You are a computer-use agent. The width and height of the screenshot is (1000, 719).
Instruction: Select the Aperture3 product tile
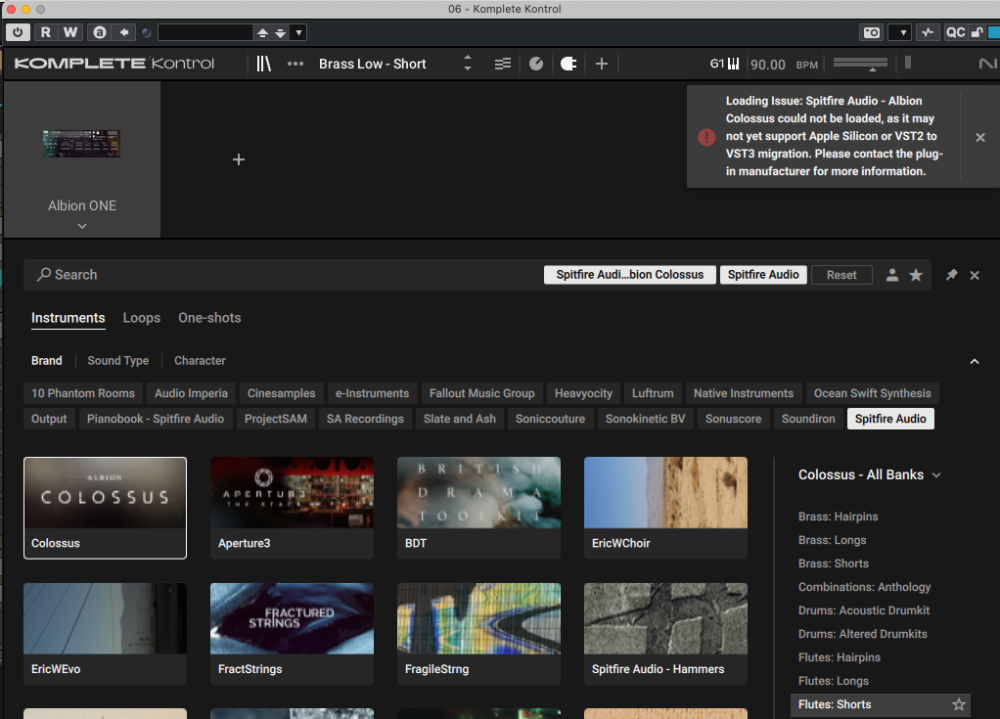pos(292,508)
